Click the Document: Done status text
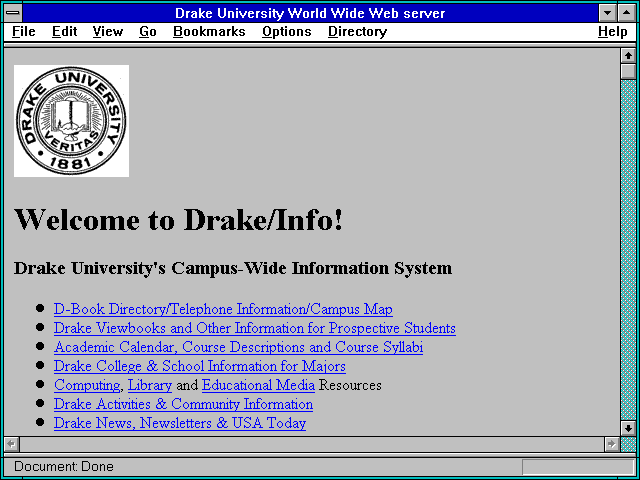This screenshot has height=480, width=640. [x=64, y=466]
